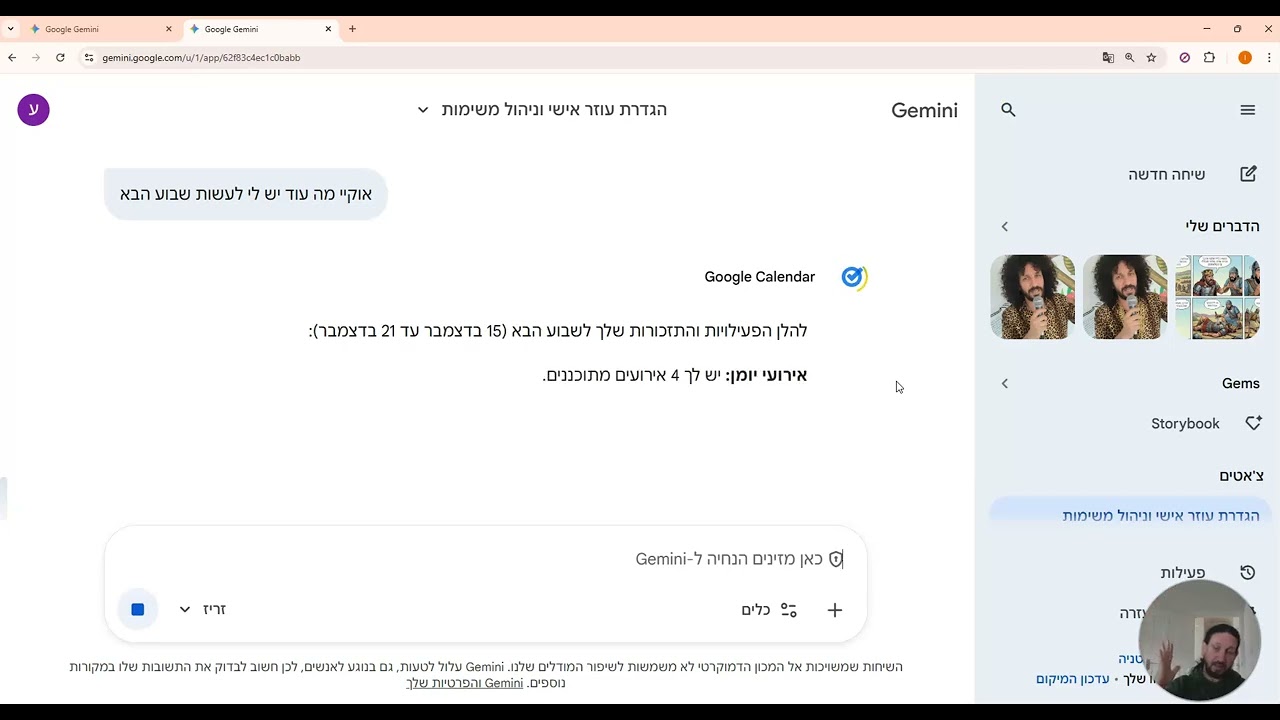Click the site information icon beside the URL
This screenshot has width=1280, height=720.
tap(89, 58)
